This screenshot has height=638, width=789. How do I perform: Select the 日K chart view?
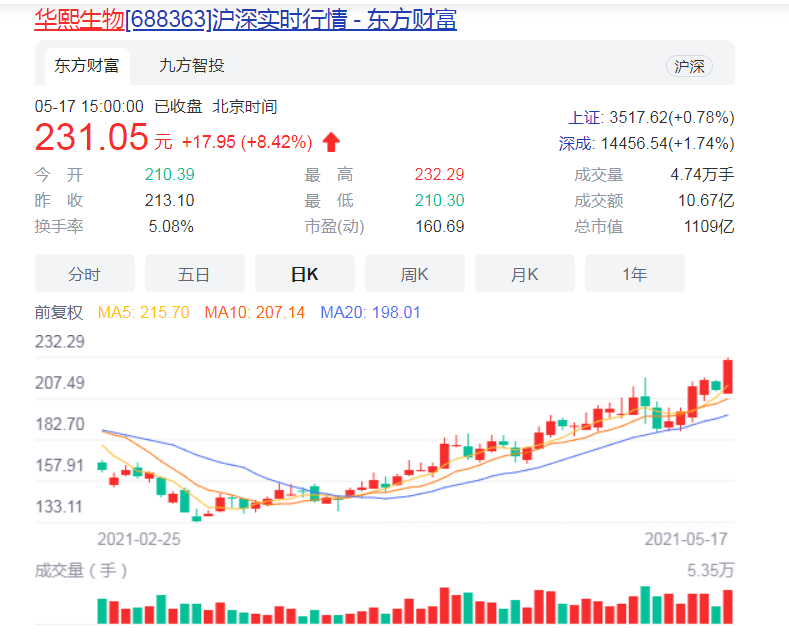305,273
